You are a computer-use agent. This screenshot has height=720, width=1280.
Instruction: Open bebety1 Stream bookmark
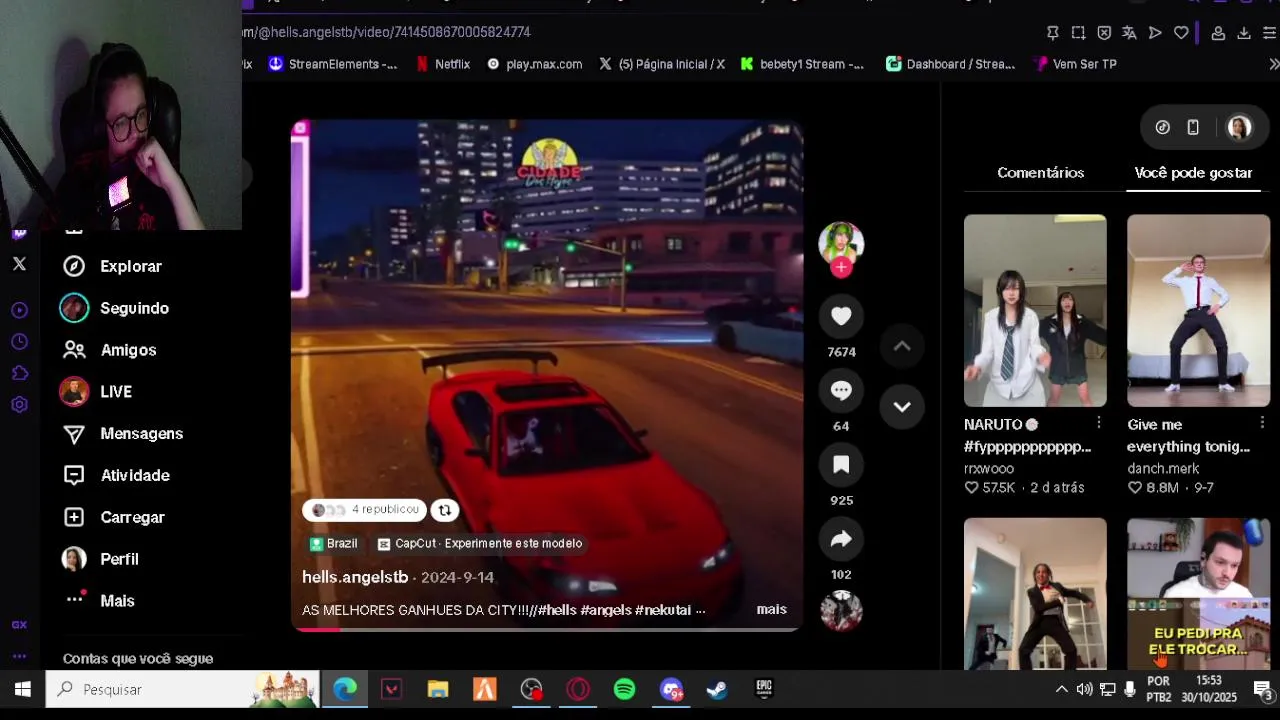click(802, 64)
